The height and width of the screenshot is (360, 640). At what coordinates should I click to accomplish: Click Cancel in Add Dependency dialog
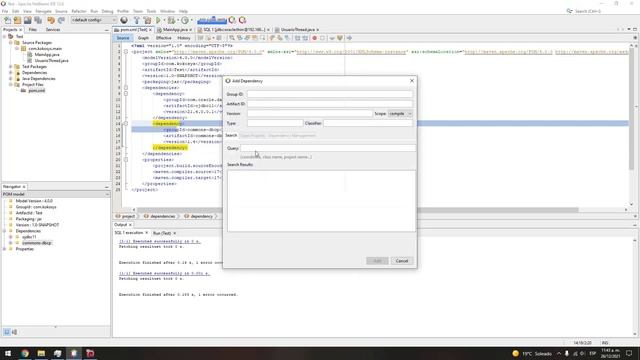pos(402,261)
